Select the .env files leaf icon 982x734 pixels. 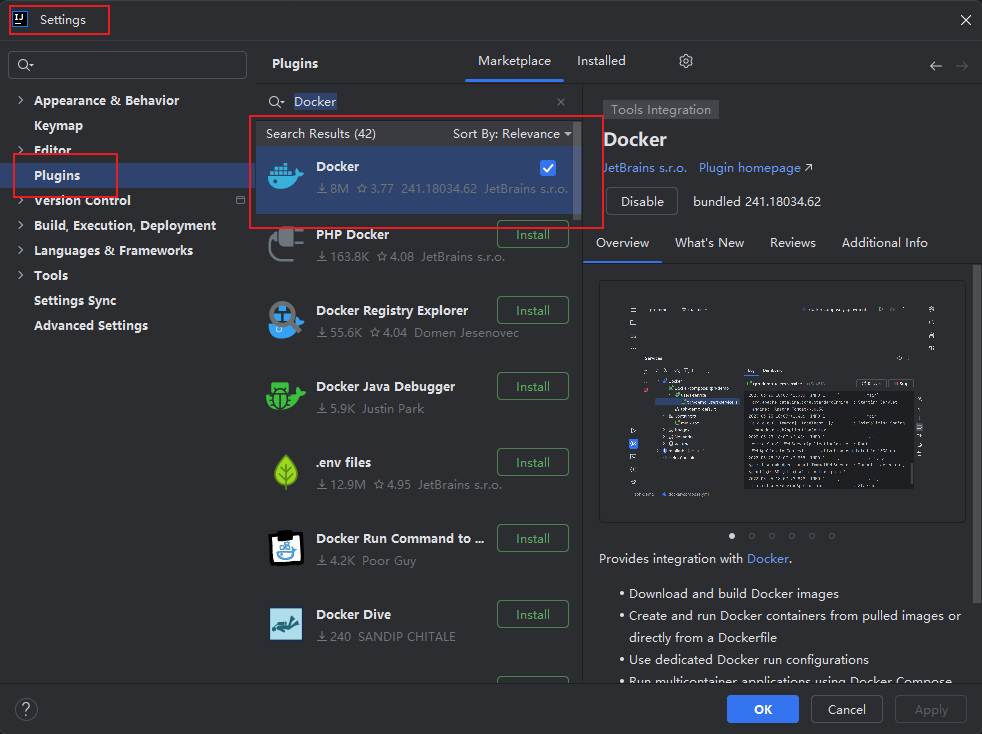coord(286,472)
